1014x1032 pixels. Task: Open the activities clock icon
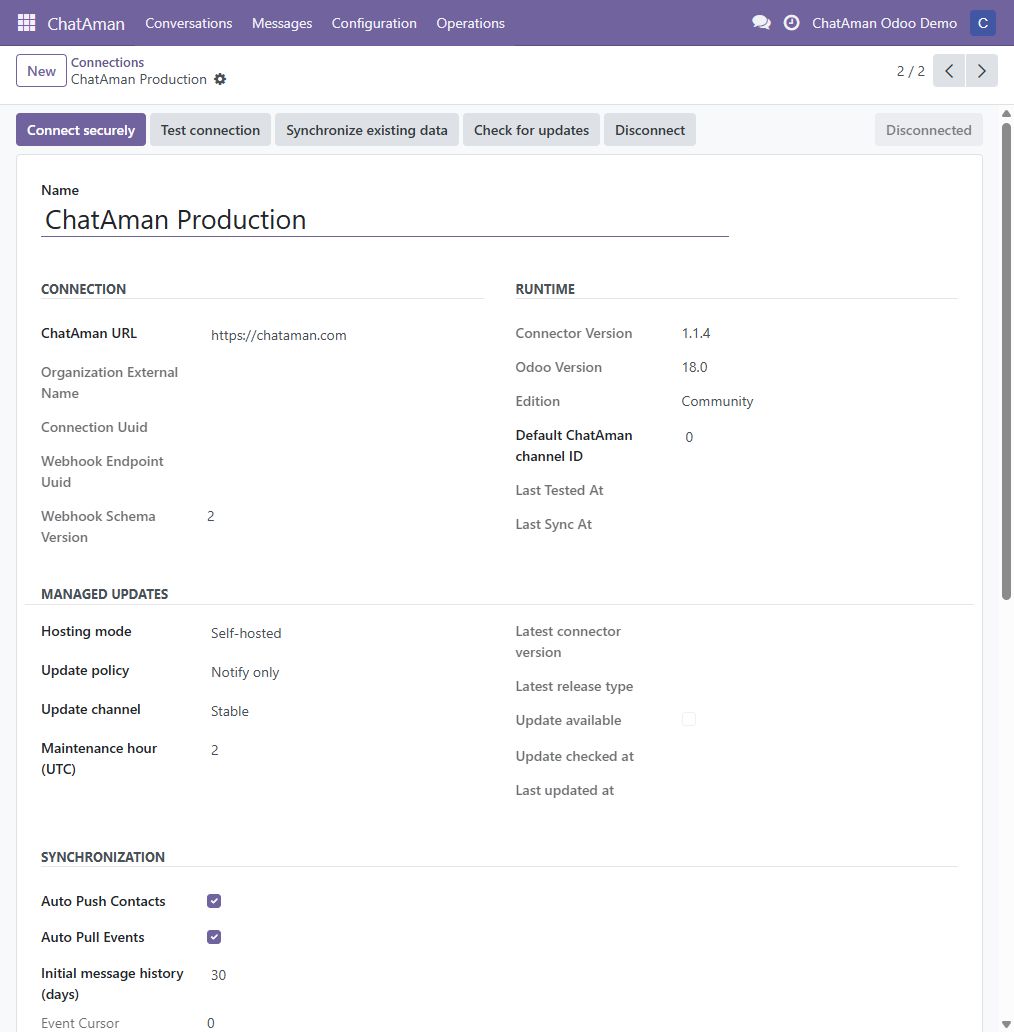click(792, 23)
